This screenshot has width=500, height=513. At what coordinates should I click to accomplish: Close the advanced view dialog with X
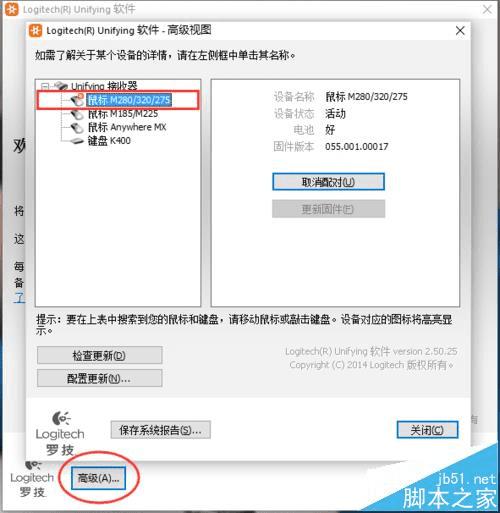click(x=460, y=31)
